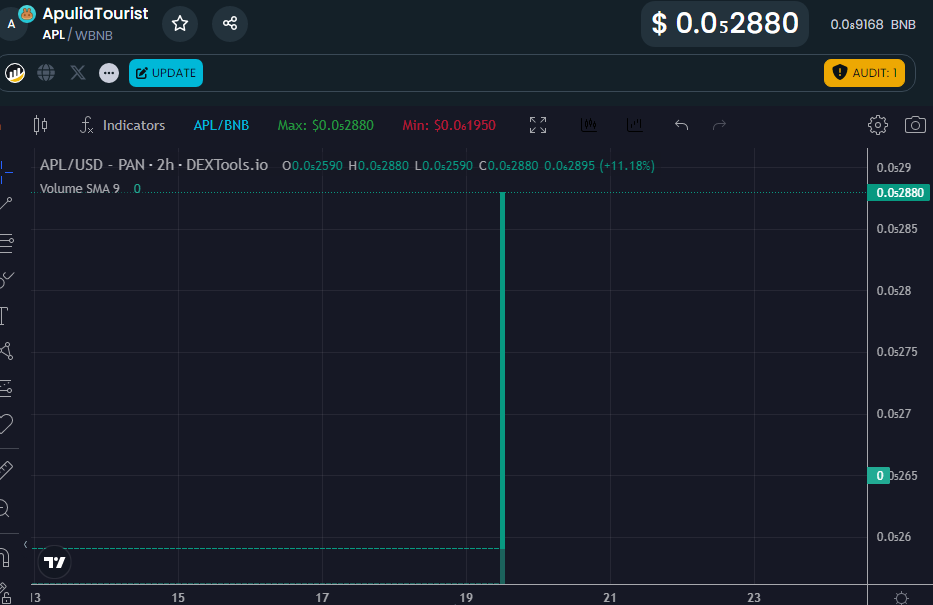The width and height of the screenshot is (933, 605).
Task: Open the website globe icon
Action: (46, 73)
